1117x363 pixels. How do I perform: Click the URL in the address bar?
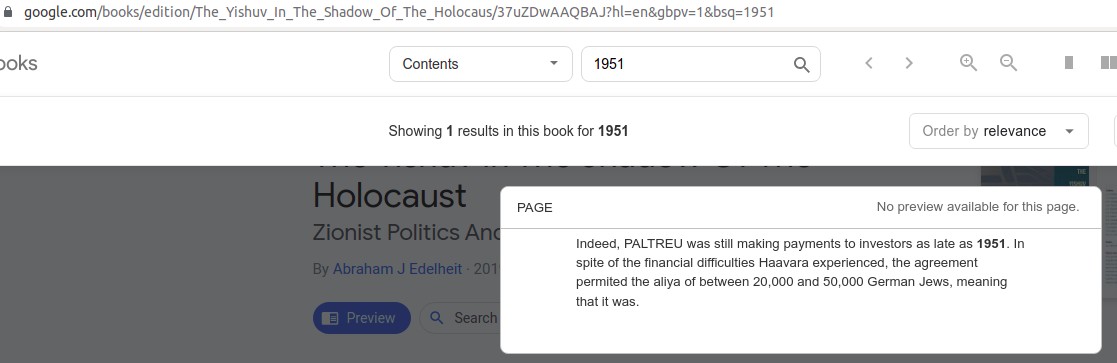[399, 12]
